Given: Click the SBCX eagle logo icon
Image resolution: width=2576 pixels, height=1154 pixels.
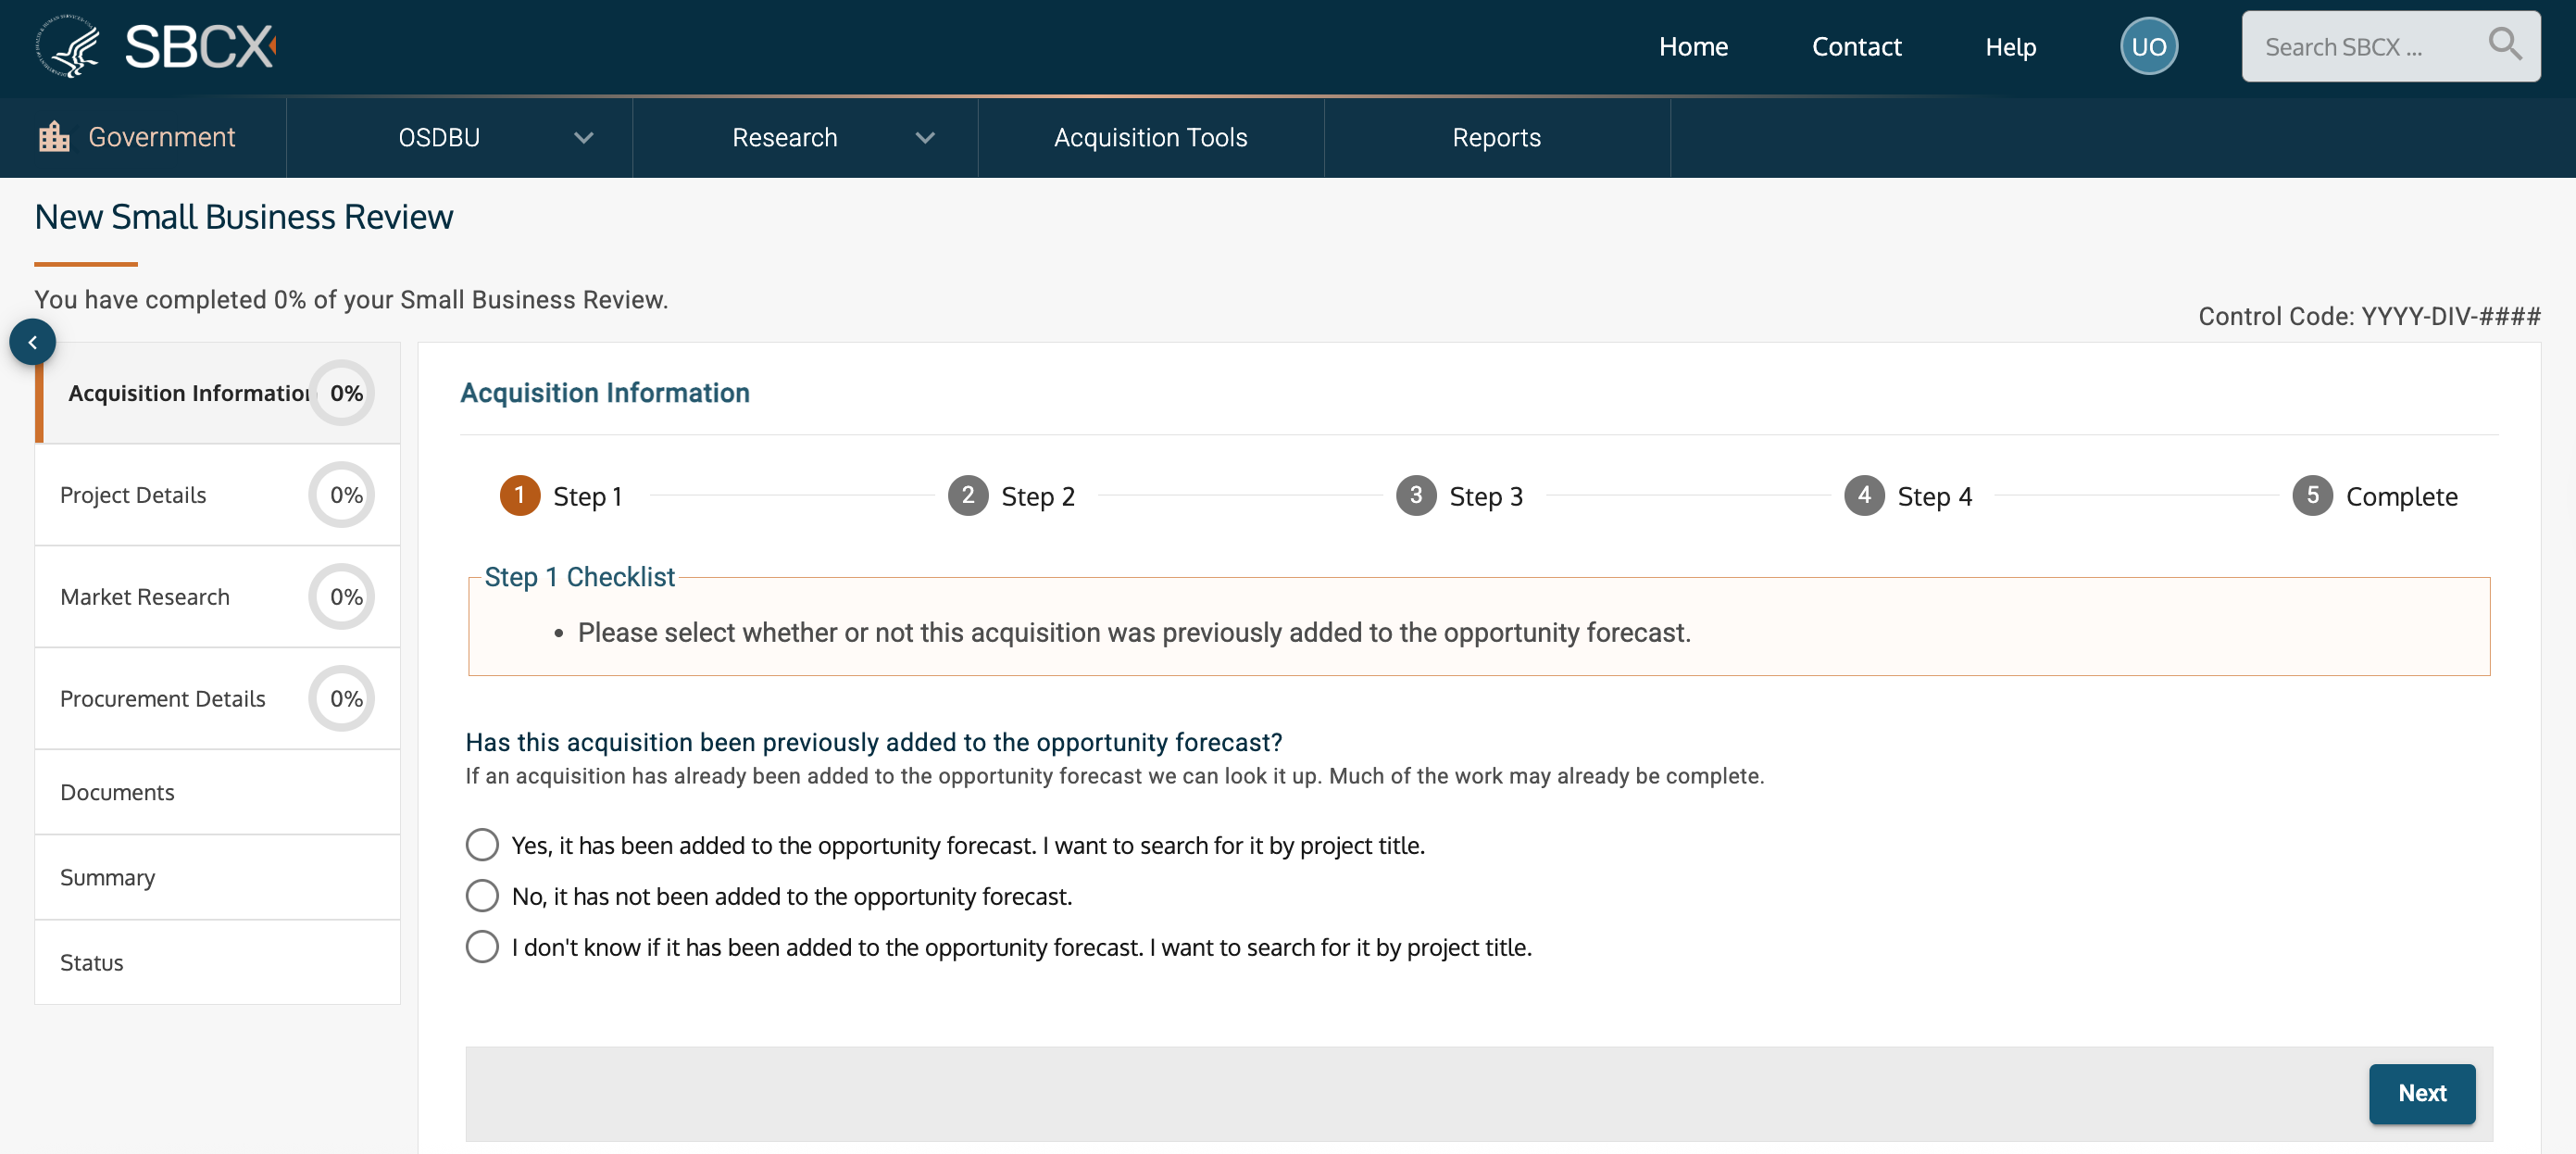Looking at the screenshot, I should (68, 46).
